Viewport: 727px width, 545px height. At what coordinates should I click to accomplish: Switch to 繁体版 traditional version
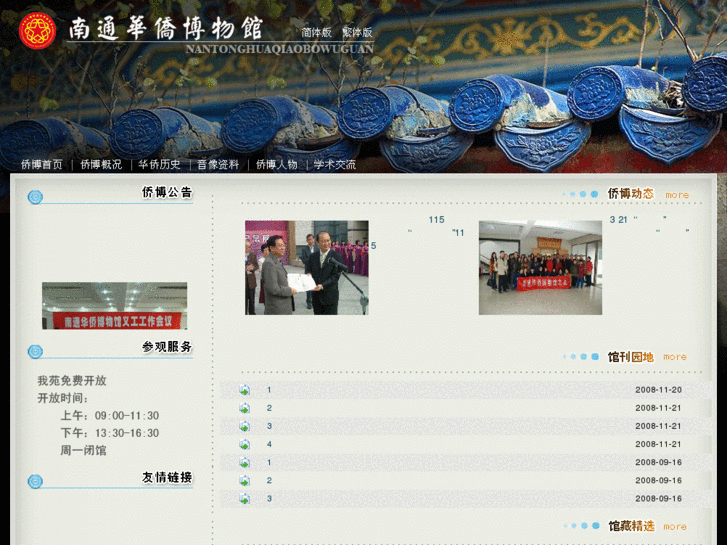point(357,32)
